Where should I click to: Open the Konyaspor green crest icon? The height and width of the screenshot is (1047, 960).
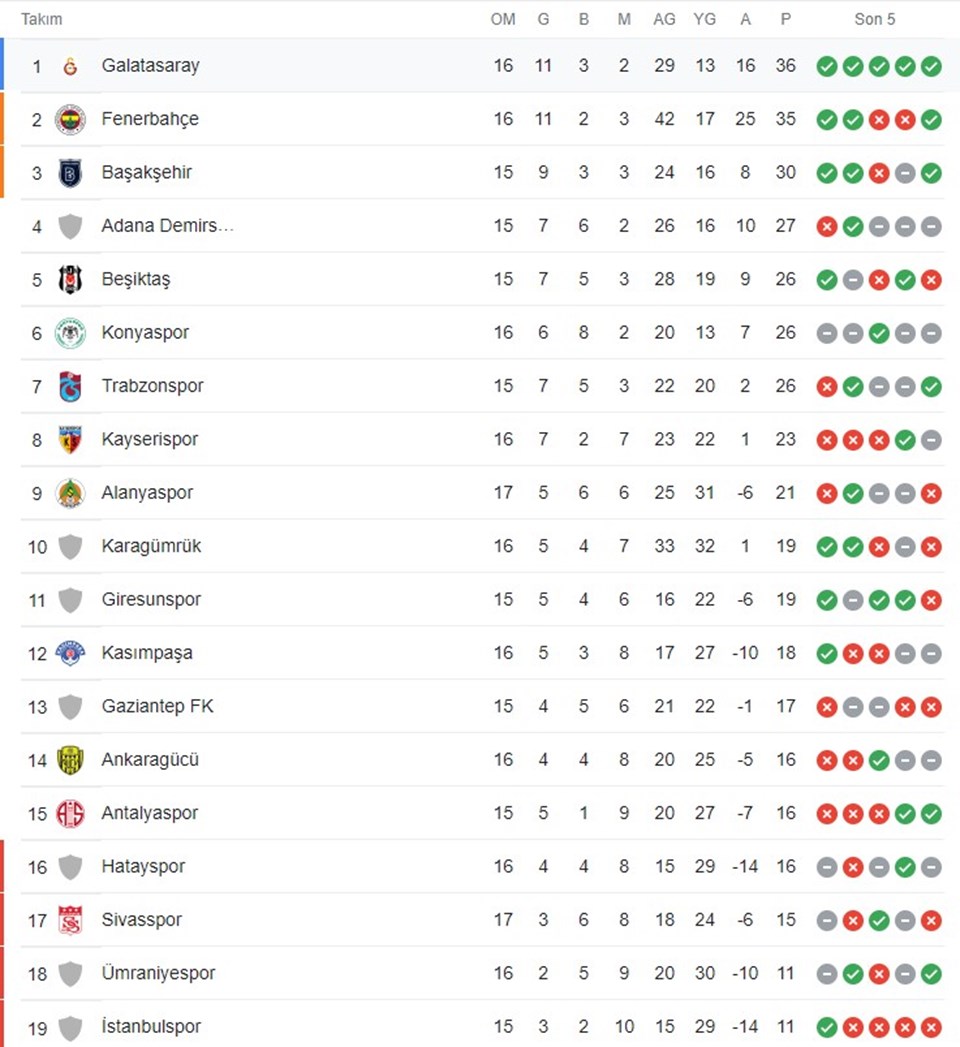[x=70, y=333]
